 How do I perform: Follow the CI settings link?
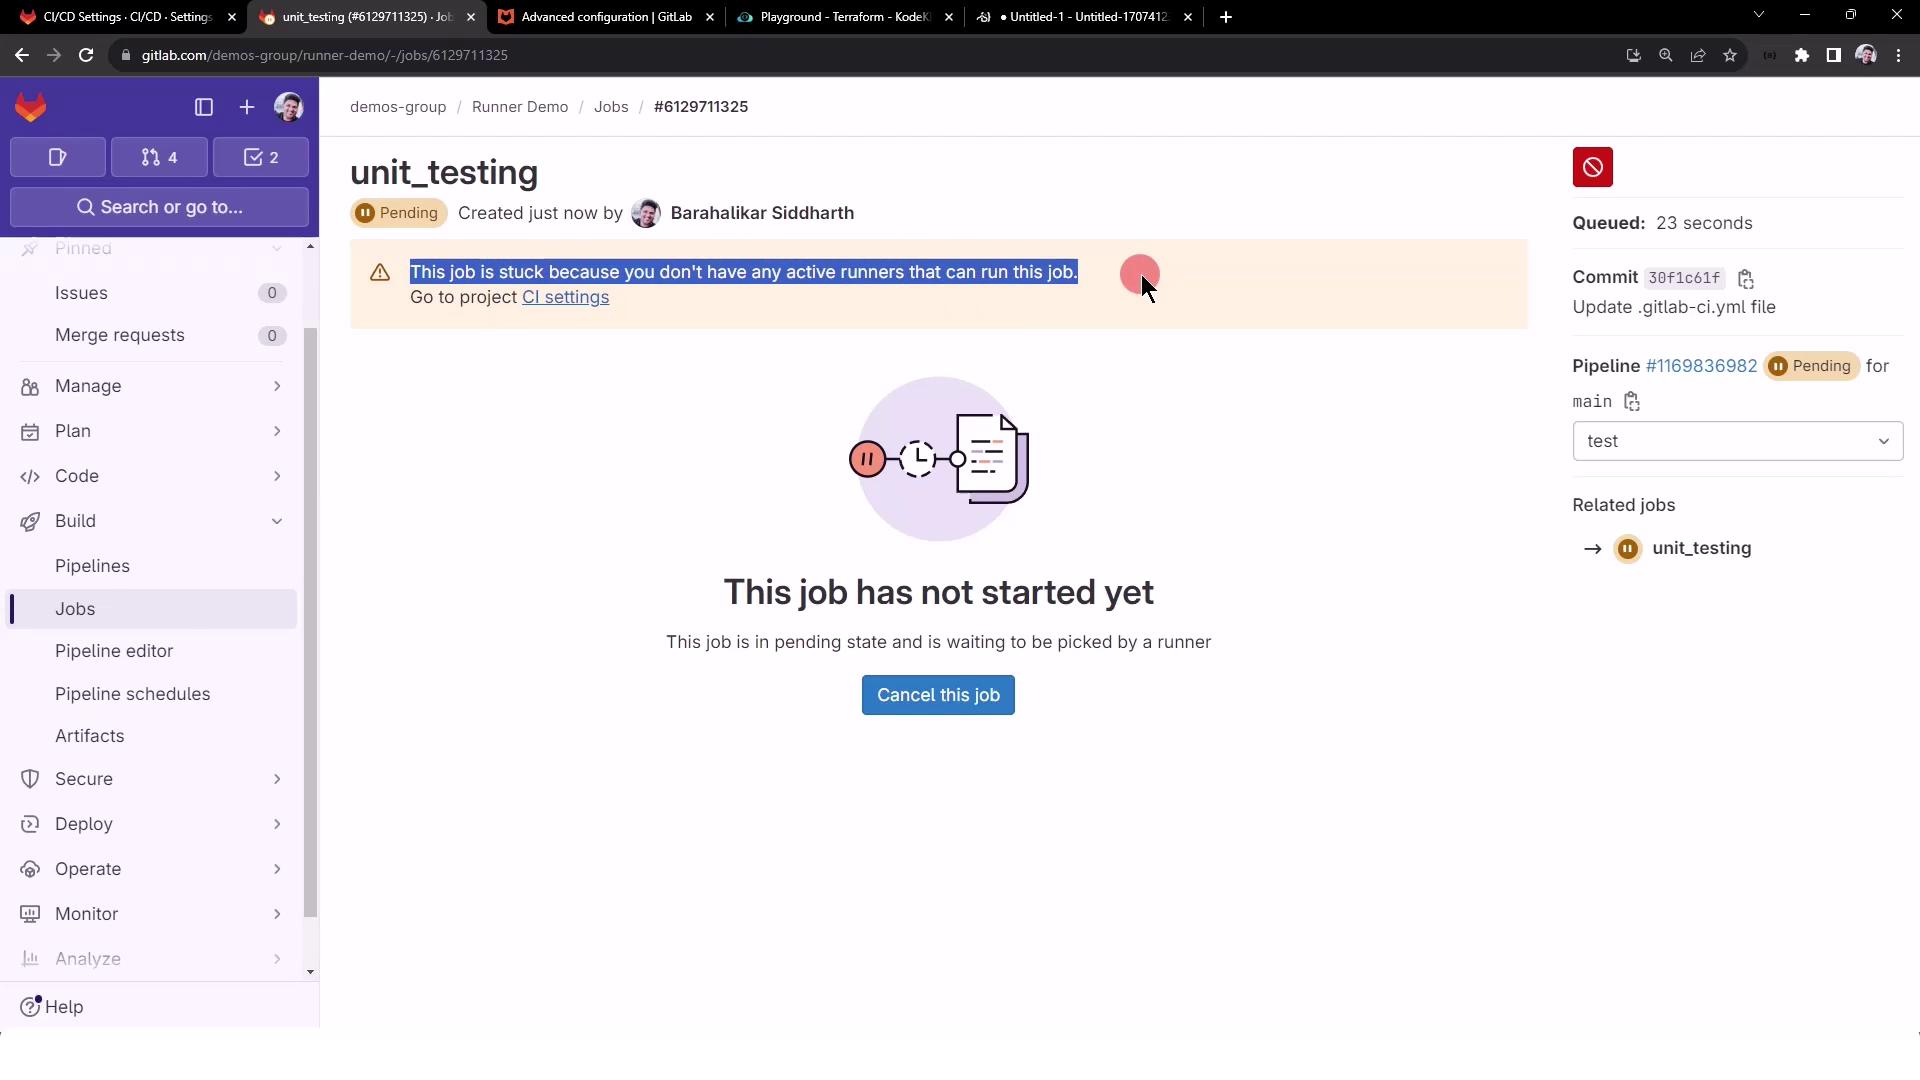(565, 297)
